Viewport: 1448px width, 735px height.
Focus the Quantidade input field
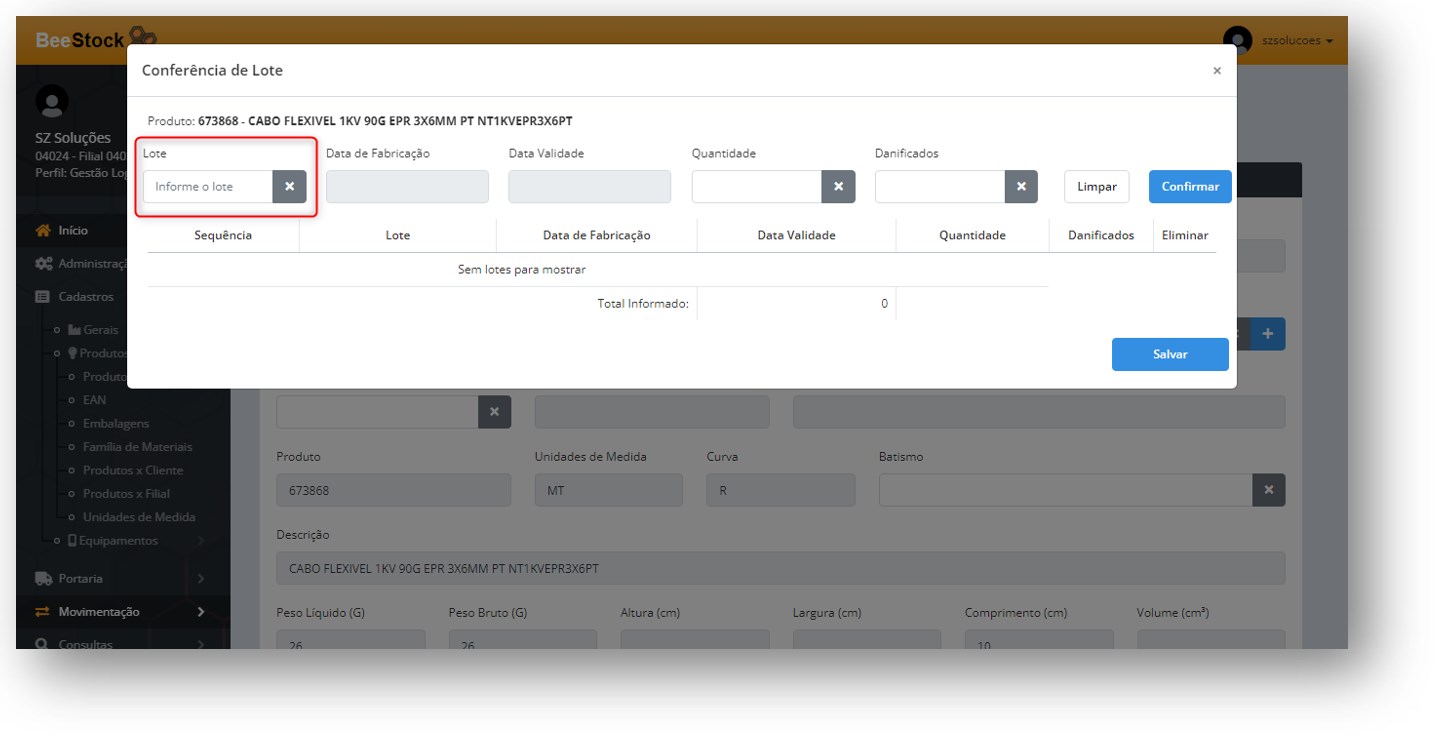tap(756, 187)
